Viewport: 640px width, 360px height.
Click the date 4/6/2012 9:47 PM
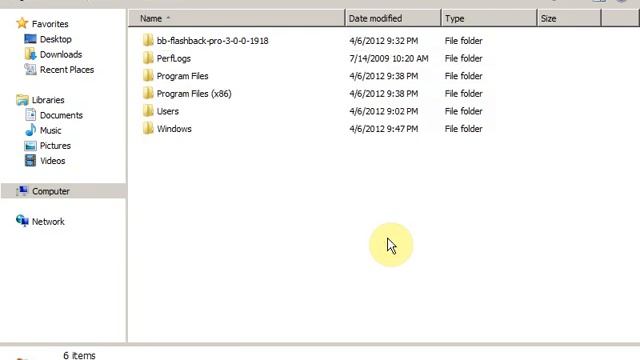383,129
